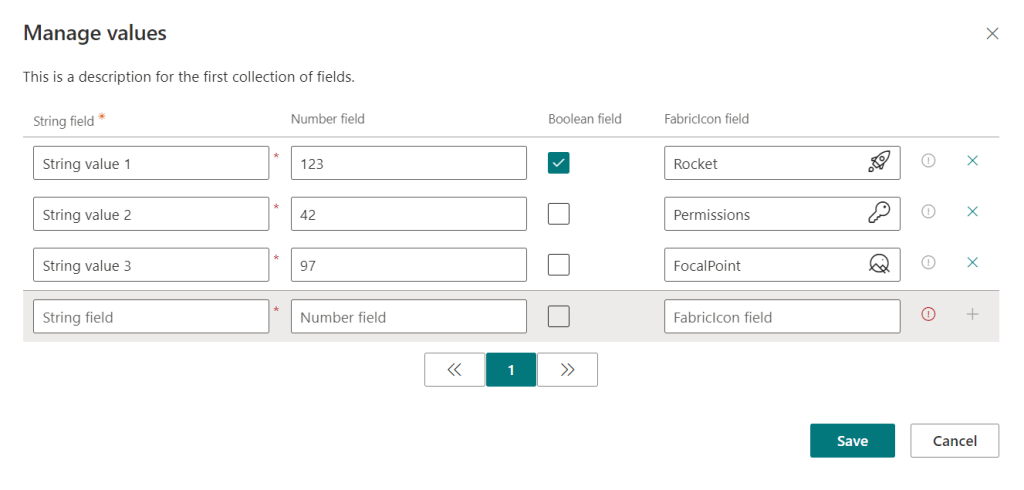This screenshot has width=1024, height=490.
Task: Click the plus icon to add row
Action: pyautogui.click(x=972, y=314)
